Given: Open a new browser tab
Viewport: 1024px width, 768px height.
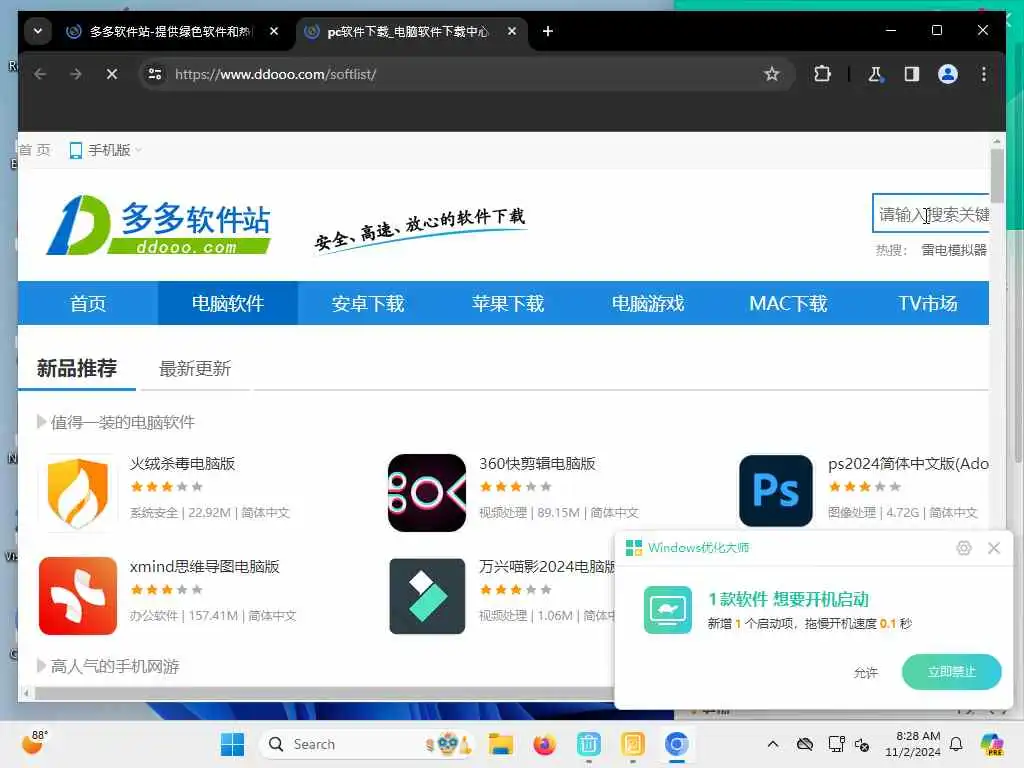Looking at the screenshot, I should pos(548,31).
